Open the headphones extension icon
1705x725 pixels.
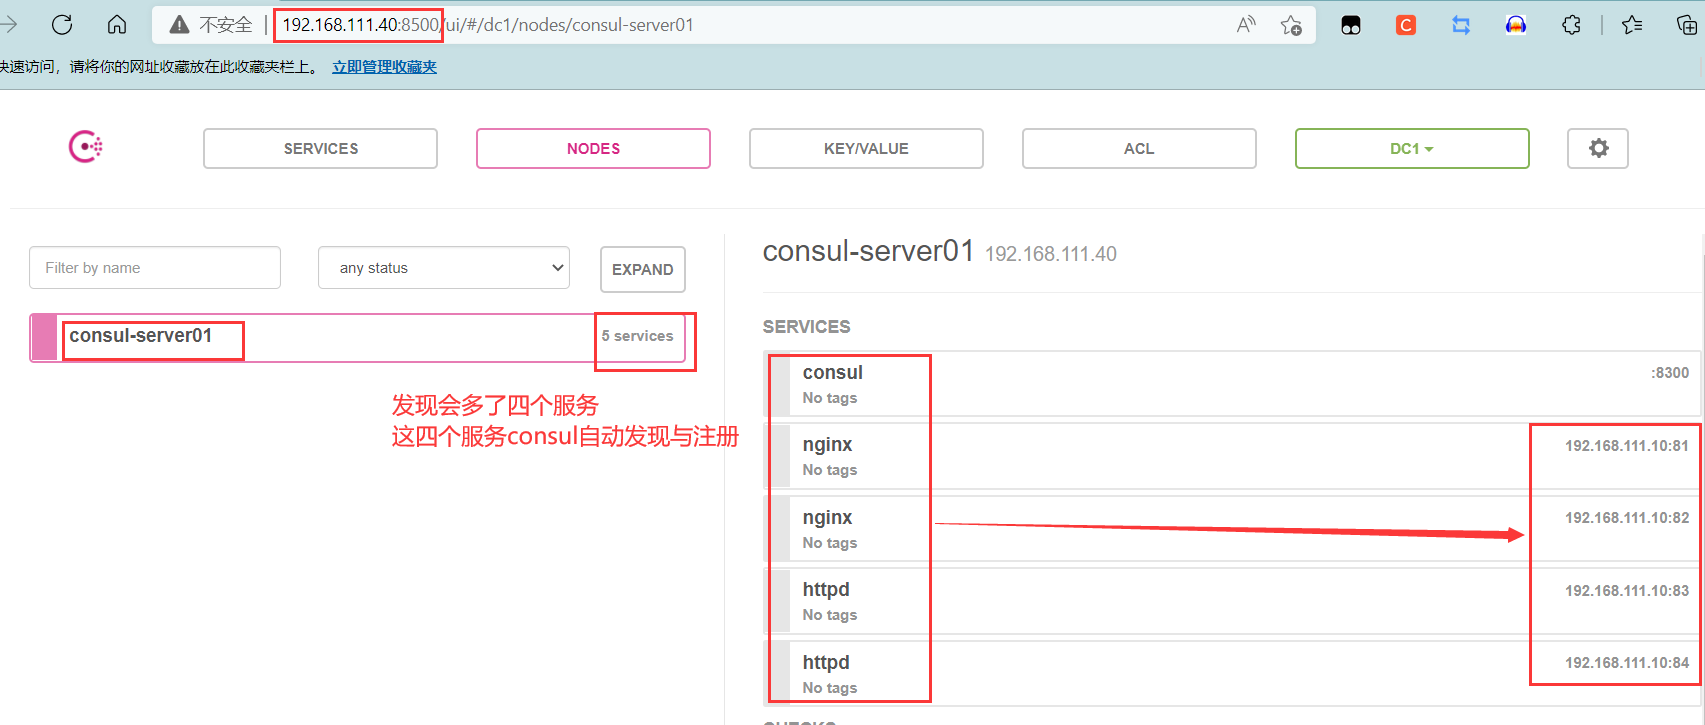point(1516,25)
